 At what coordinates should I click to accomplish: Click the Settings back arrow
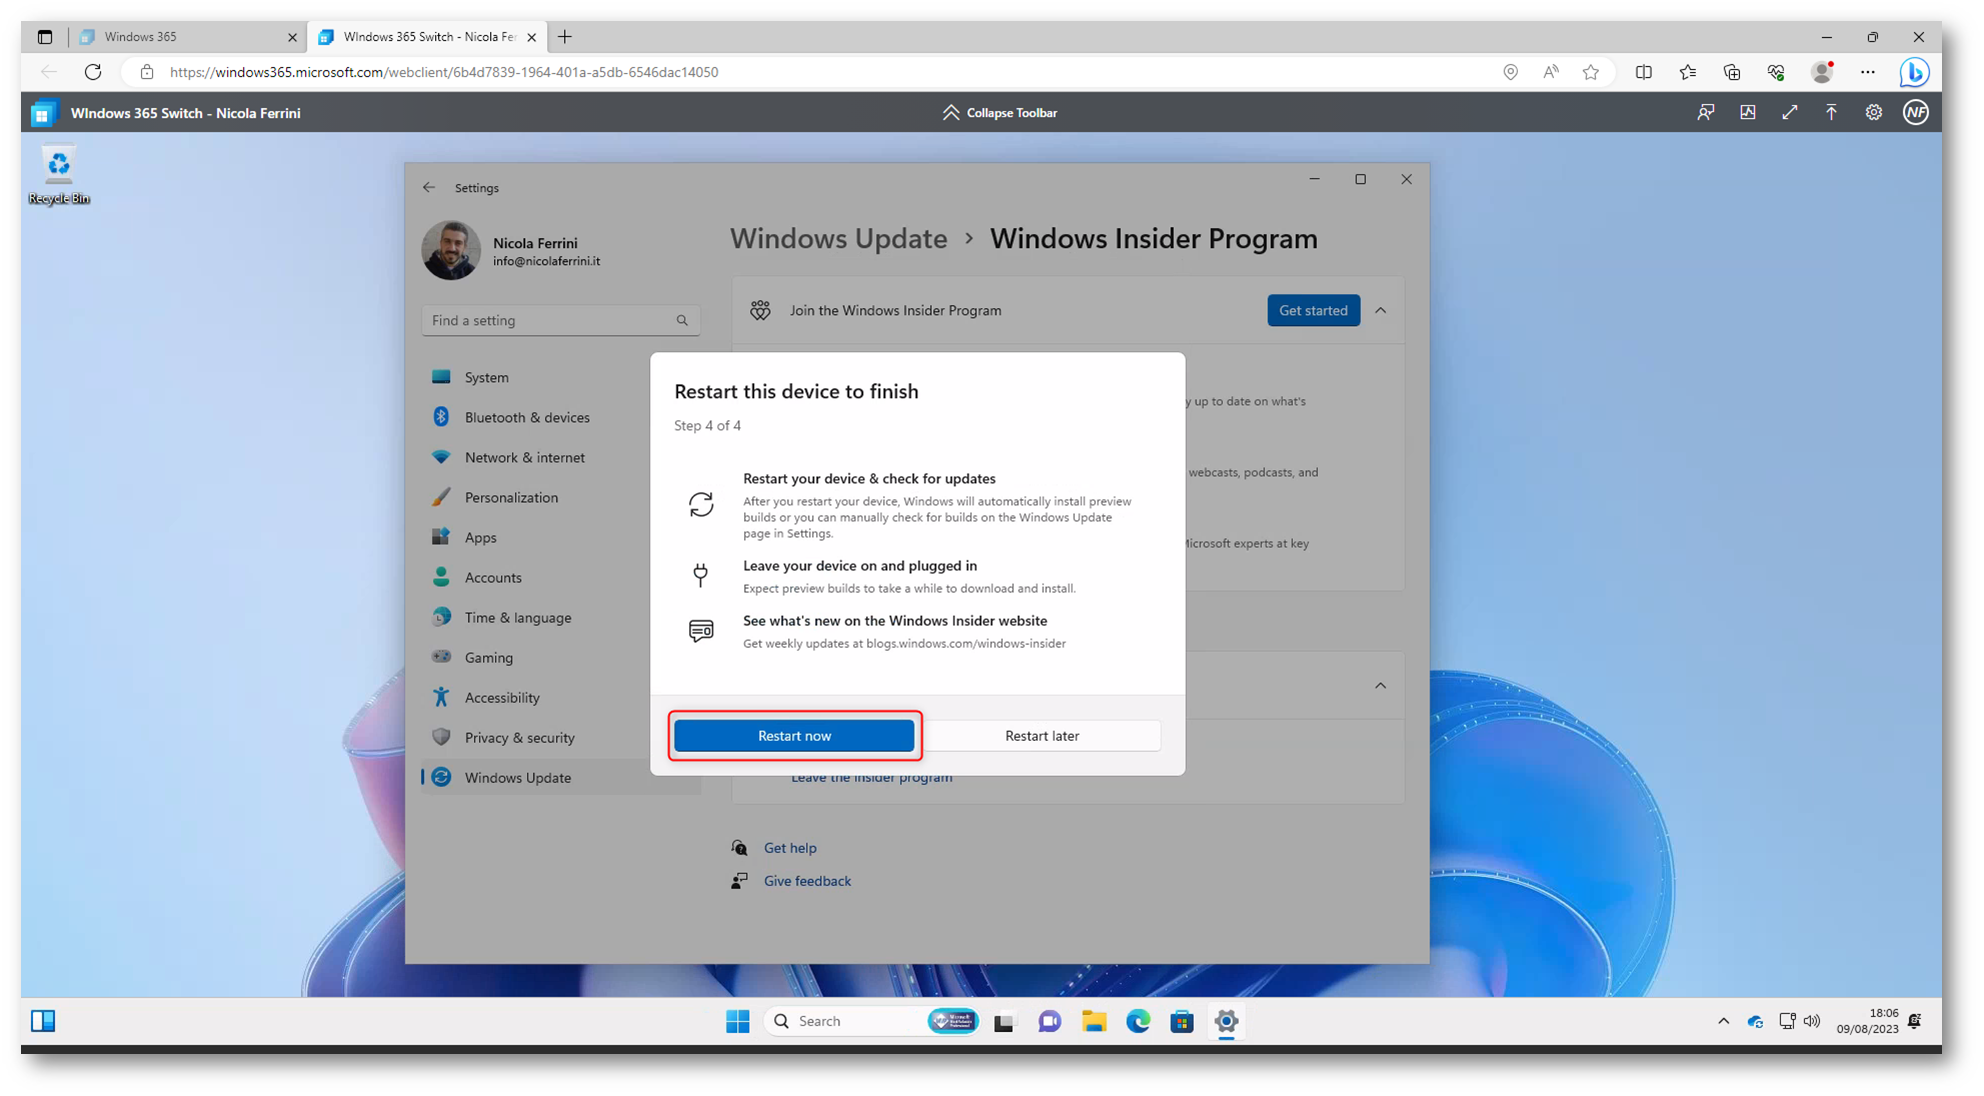click(x=429, y=188)
